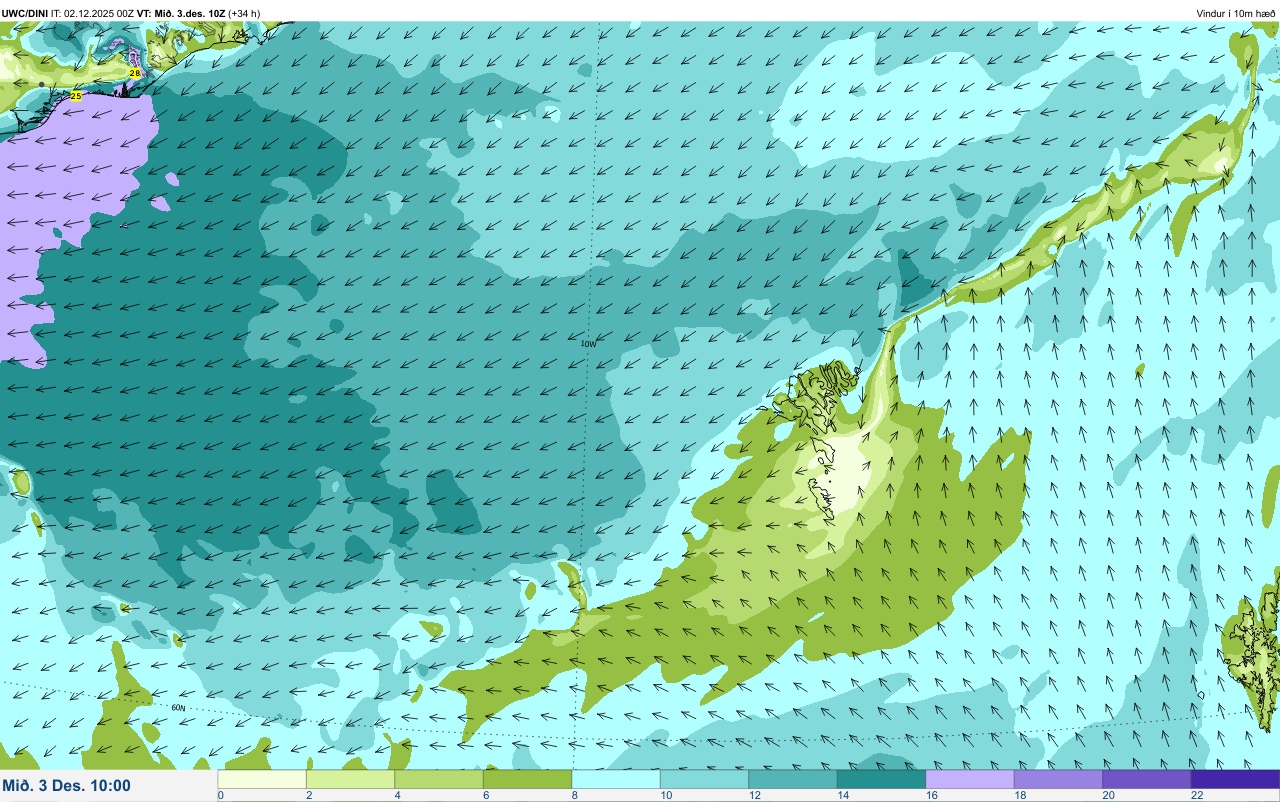Click the yellow wind marker labeled 28
The height and width of the screenshot is (802, 1280).
pyautogui.click(x=134, y=73)
